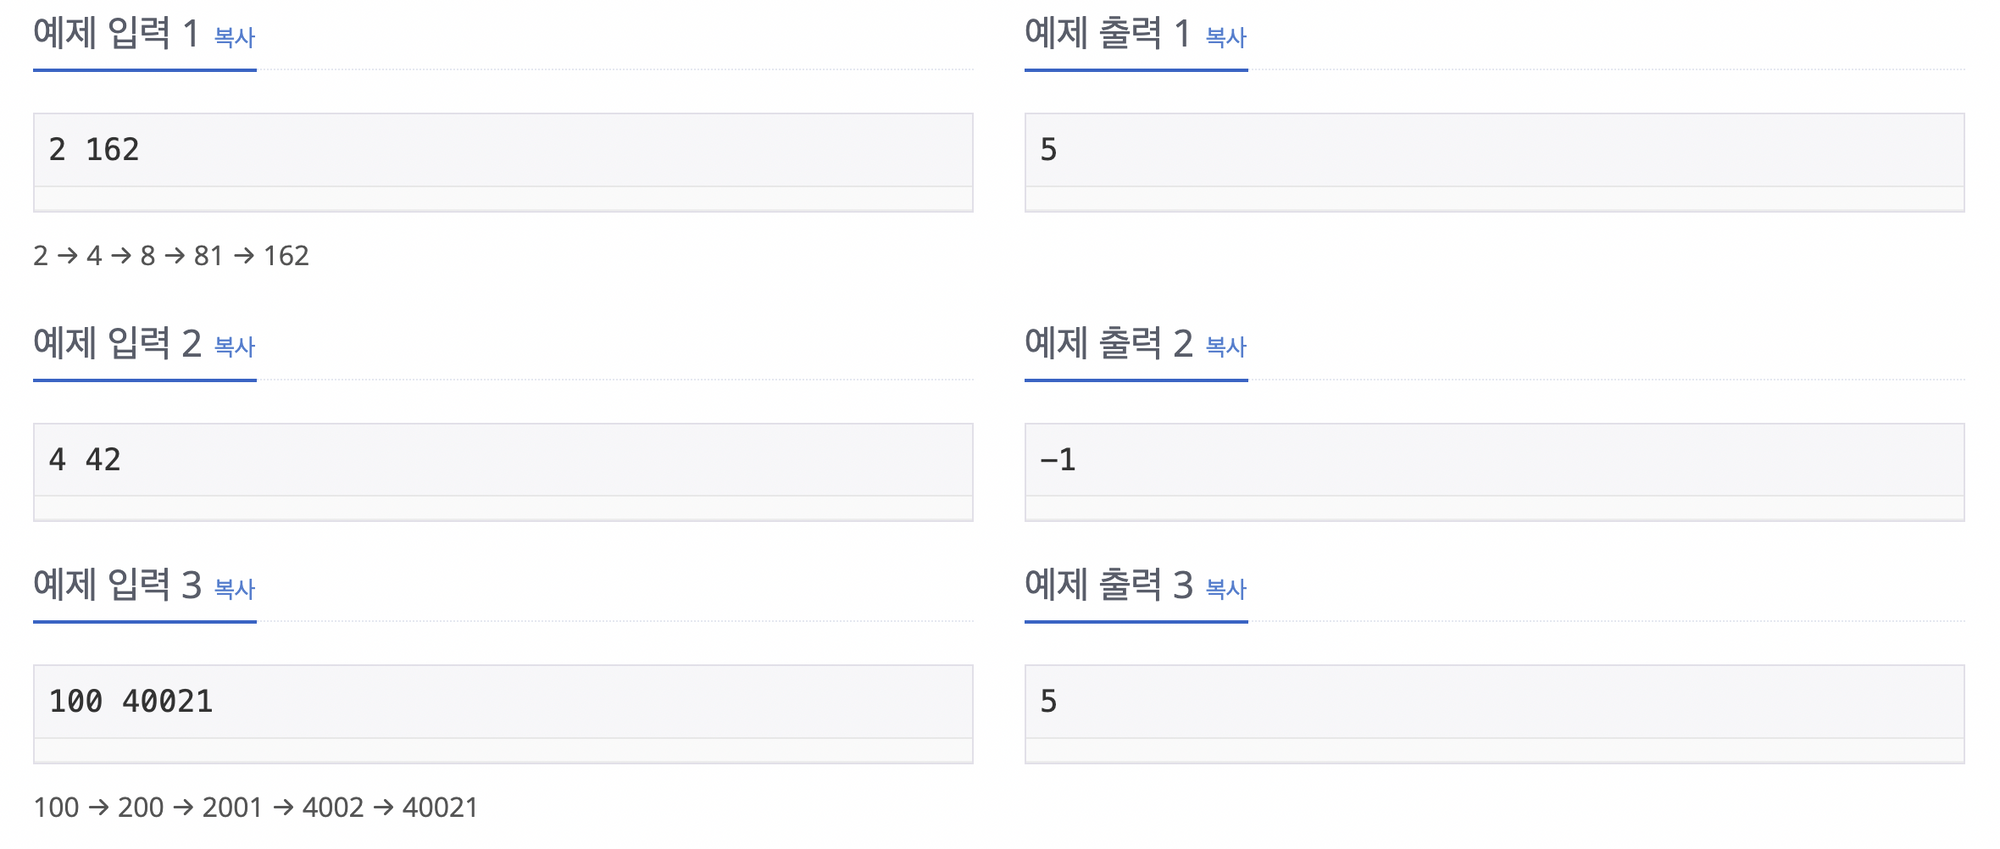Image resolution: width=2000 pixels, height=849 pixels.
Task: Click the '100 → 200 → 2001' sequence text
Action: click(x=255, y=807)
